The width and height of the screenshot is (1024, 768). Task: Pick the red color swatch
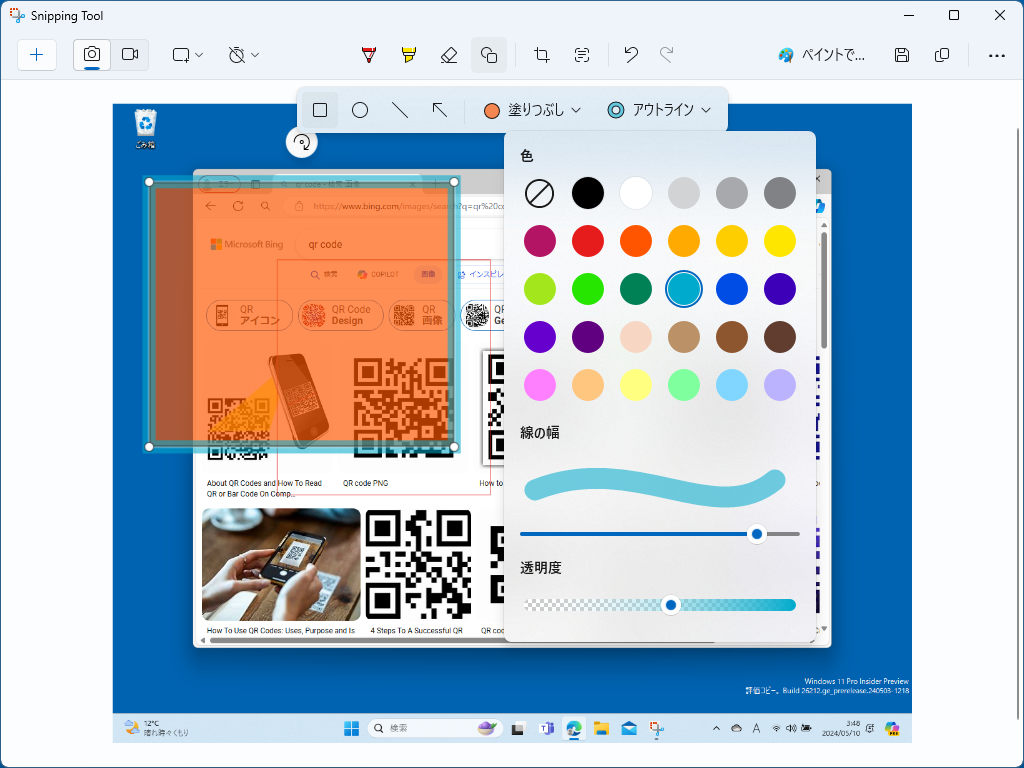[588, 241]
